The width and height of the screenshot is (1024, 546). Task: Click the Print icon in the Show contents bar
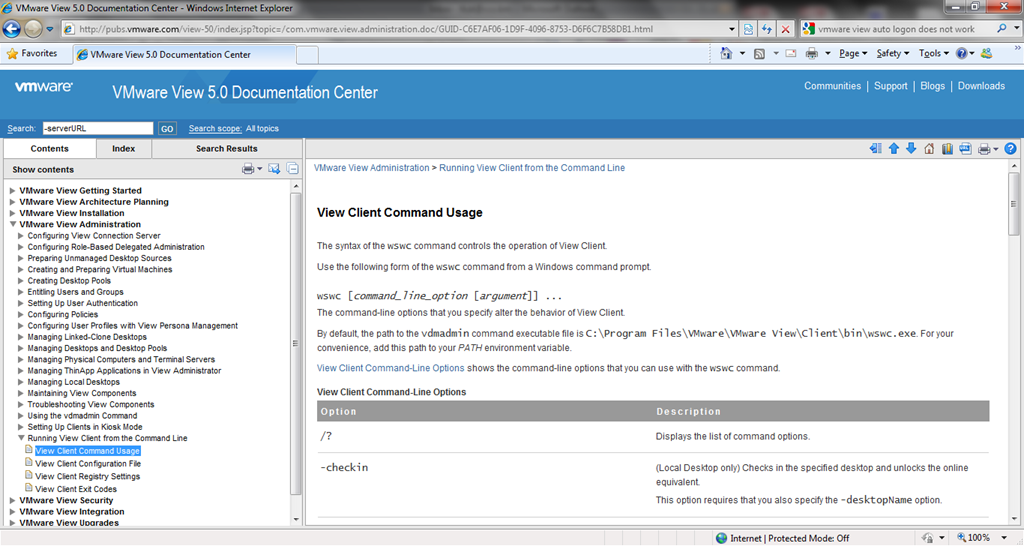[x=248, y=169]
